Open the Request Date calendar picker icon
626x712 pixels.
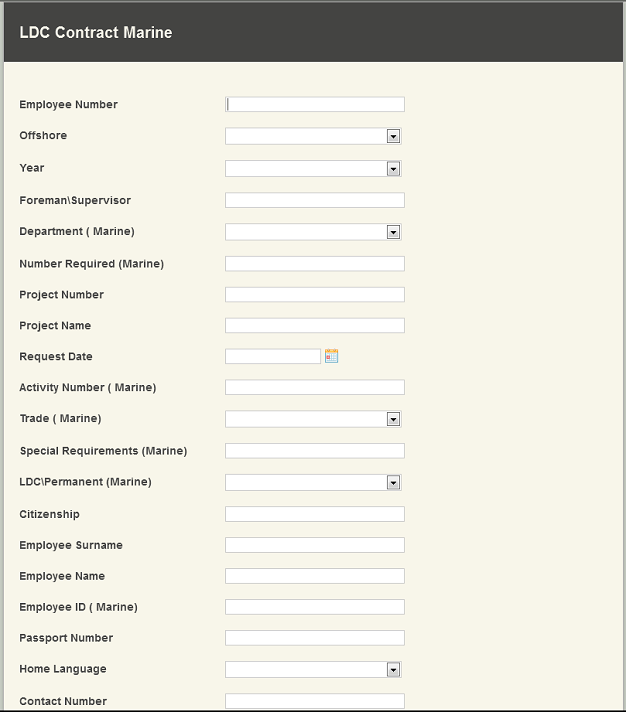click(x=331, y=356)
